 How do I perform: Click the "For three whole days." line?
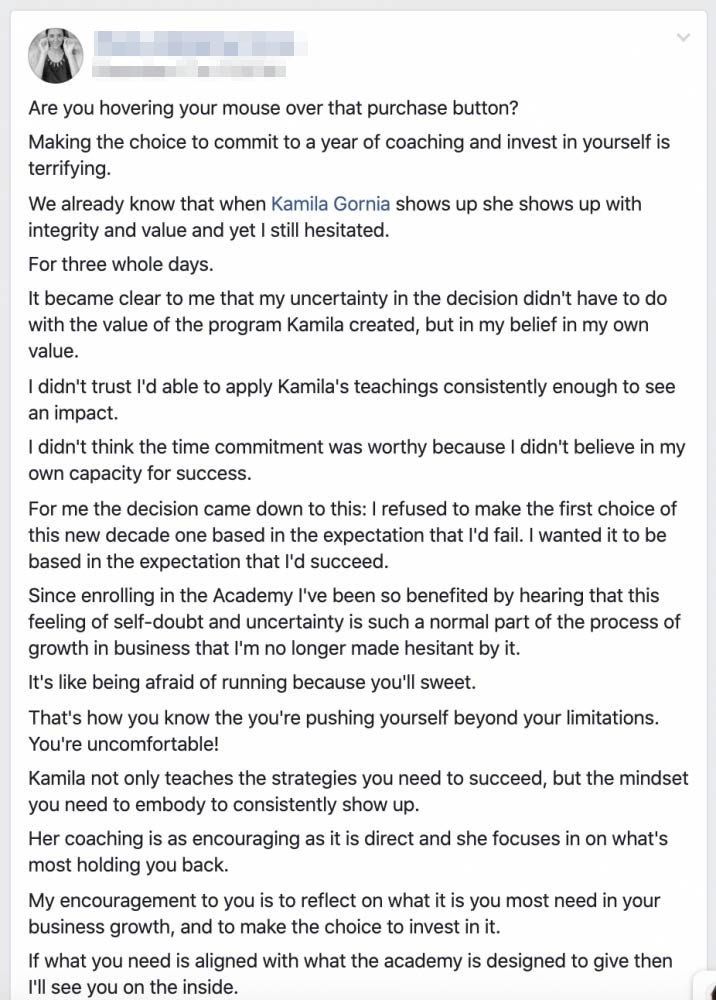[x=121, y=264]
